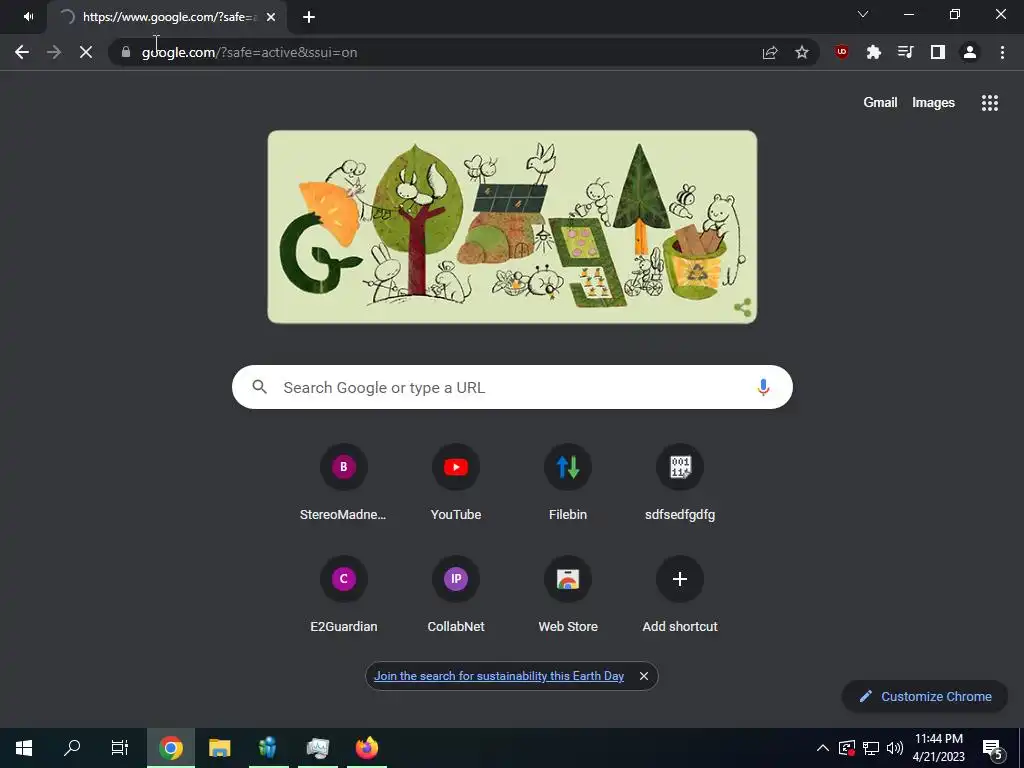Dismiss the Earth Day promo

(x=643, y=676)
